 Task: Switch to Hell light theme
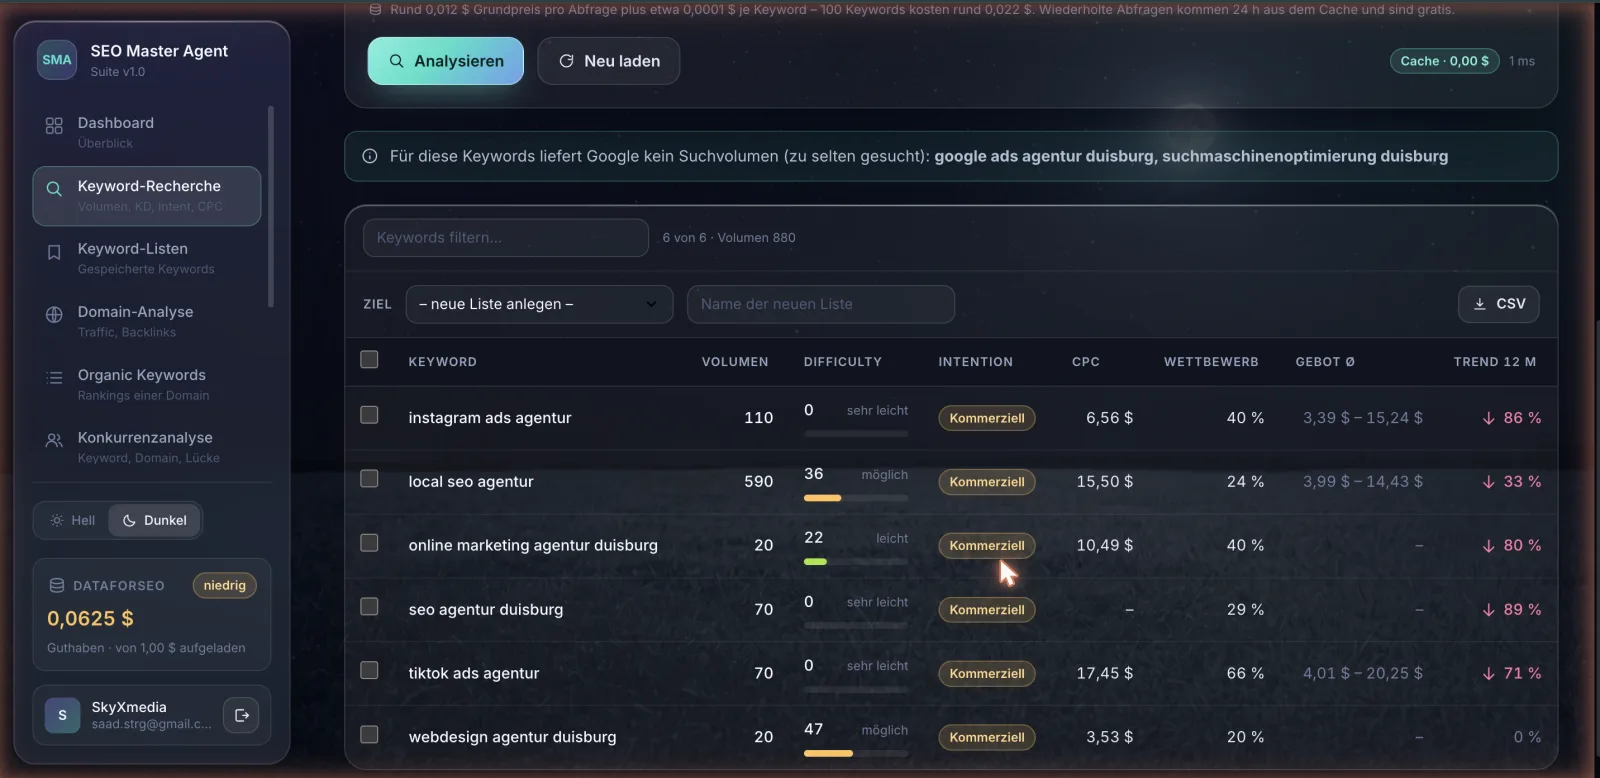click(73, 520)
